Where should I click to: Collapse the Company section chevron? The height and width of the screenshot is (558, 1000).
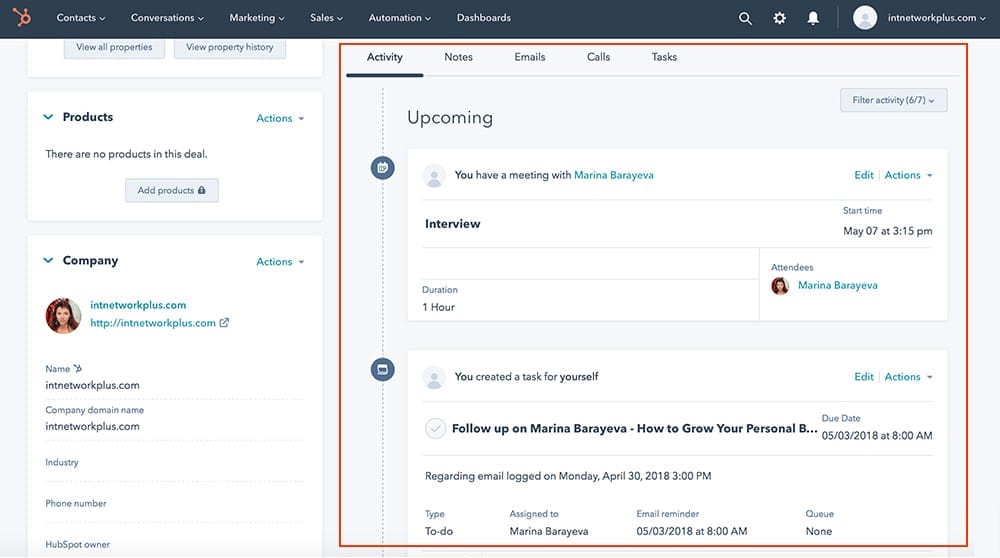pyautogui.click(x=48, y=261)
